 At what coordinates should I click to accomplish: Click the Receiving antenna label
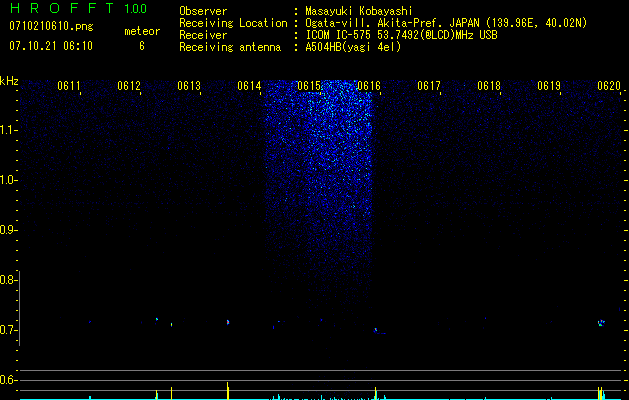tap(230, 47)
